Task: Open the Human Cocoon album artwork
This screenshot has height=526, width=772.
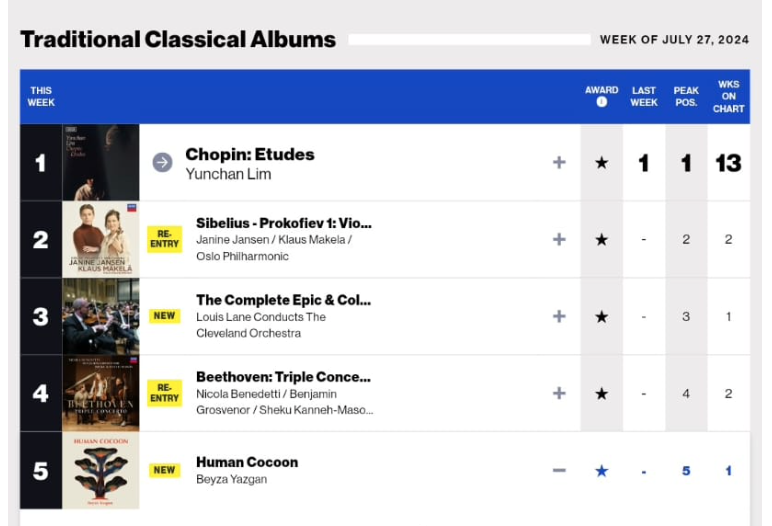Action: tap(100, 470)
